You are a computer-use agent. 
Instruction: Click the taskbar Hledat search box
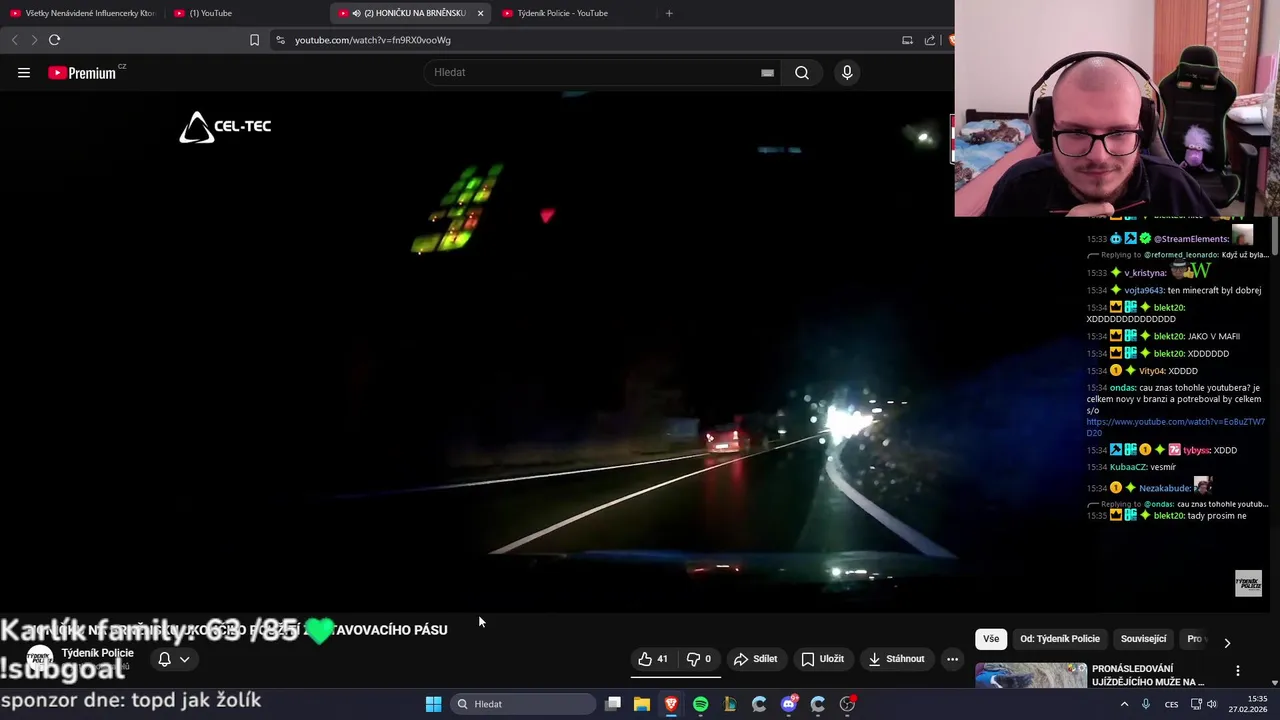(523, 704)
